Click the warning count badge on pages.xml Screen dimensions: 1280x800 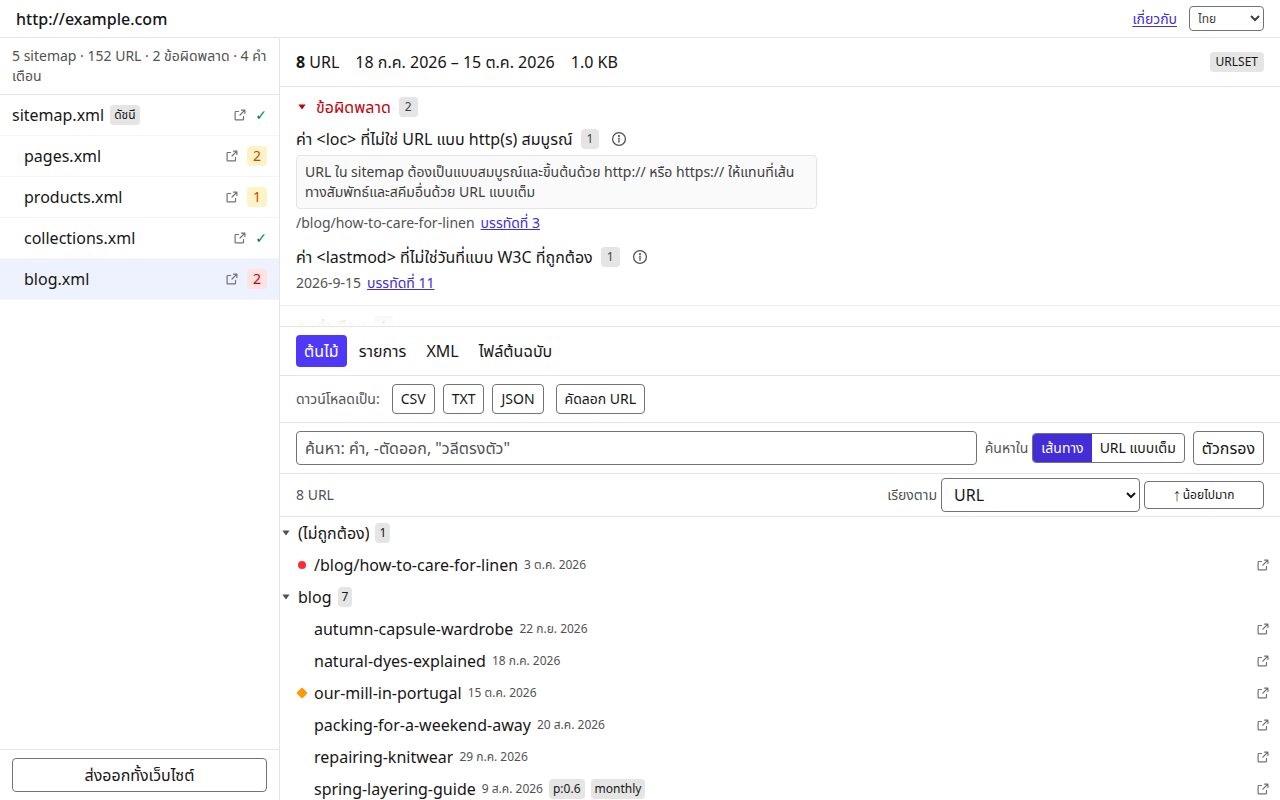coord(257,156)
